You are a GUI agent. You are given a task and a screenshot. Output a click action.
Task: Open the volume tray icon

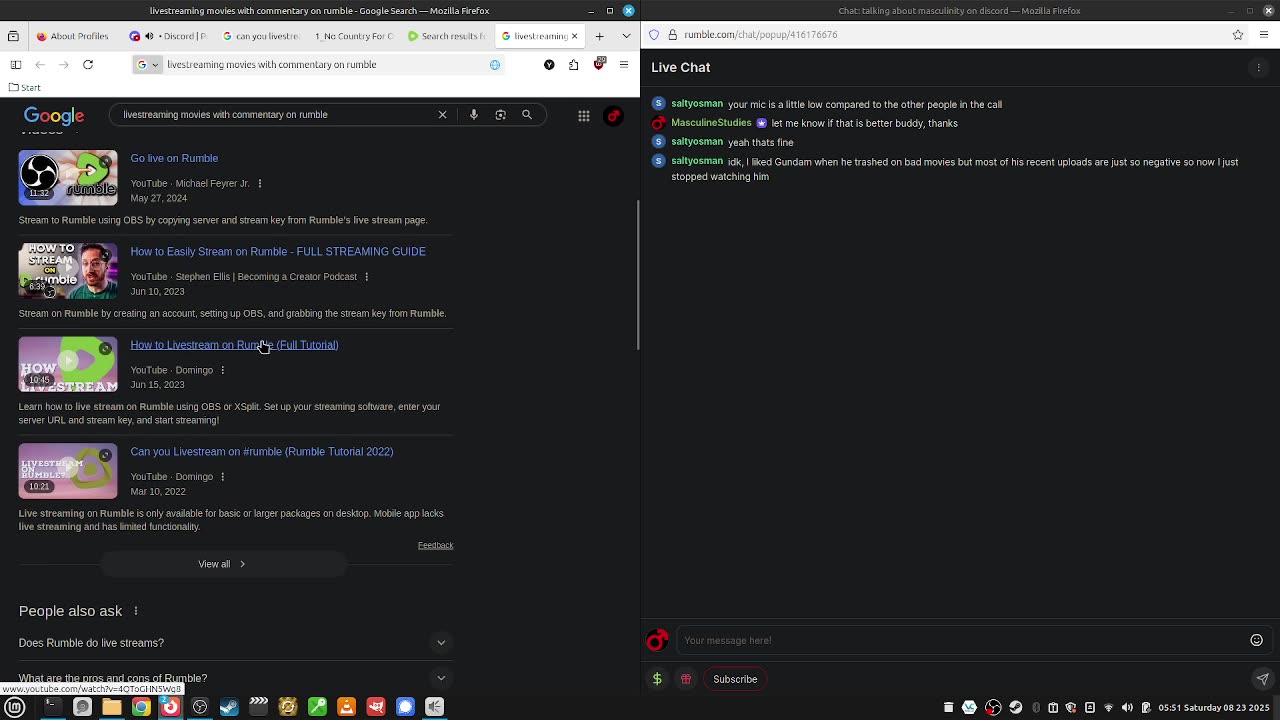pyautogui.click(x=1127, y=708)
